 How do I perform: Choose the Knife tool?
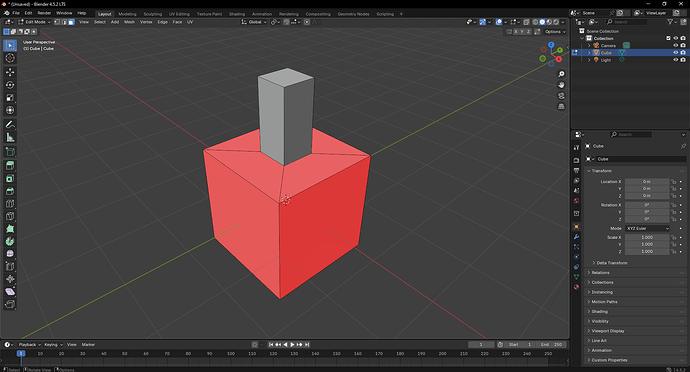click(10, 216)
